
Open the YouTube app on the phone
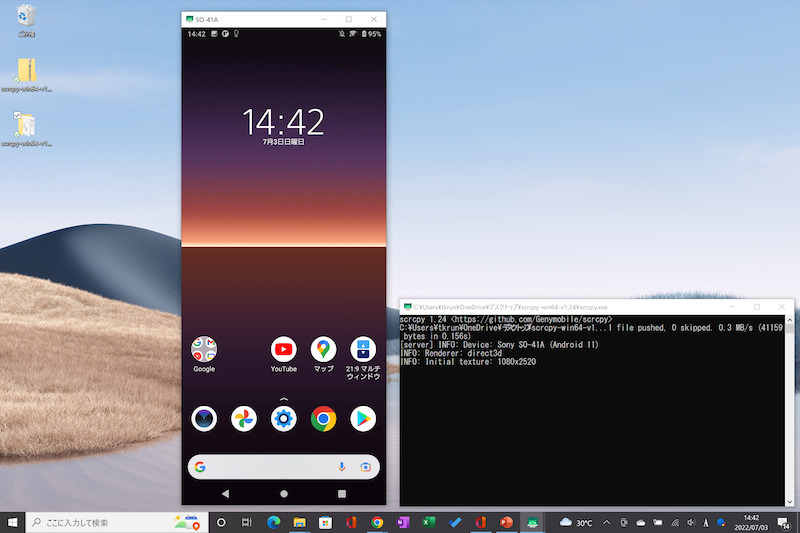tap(283, 350)
